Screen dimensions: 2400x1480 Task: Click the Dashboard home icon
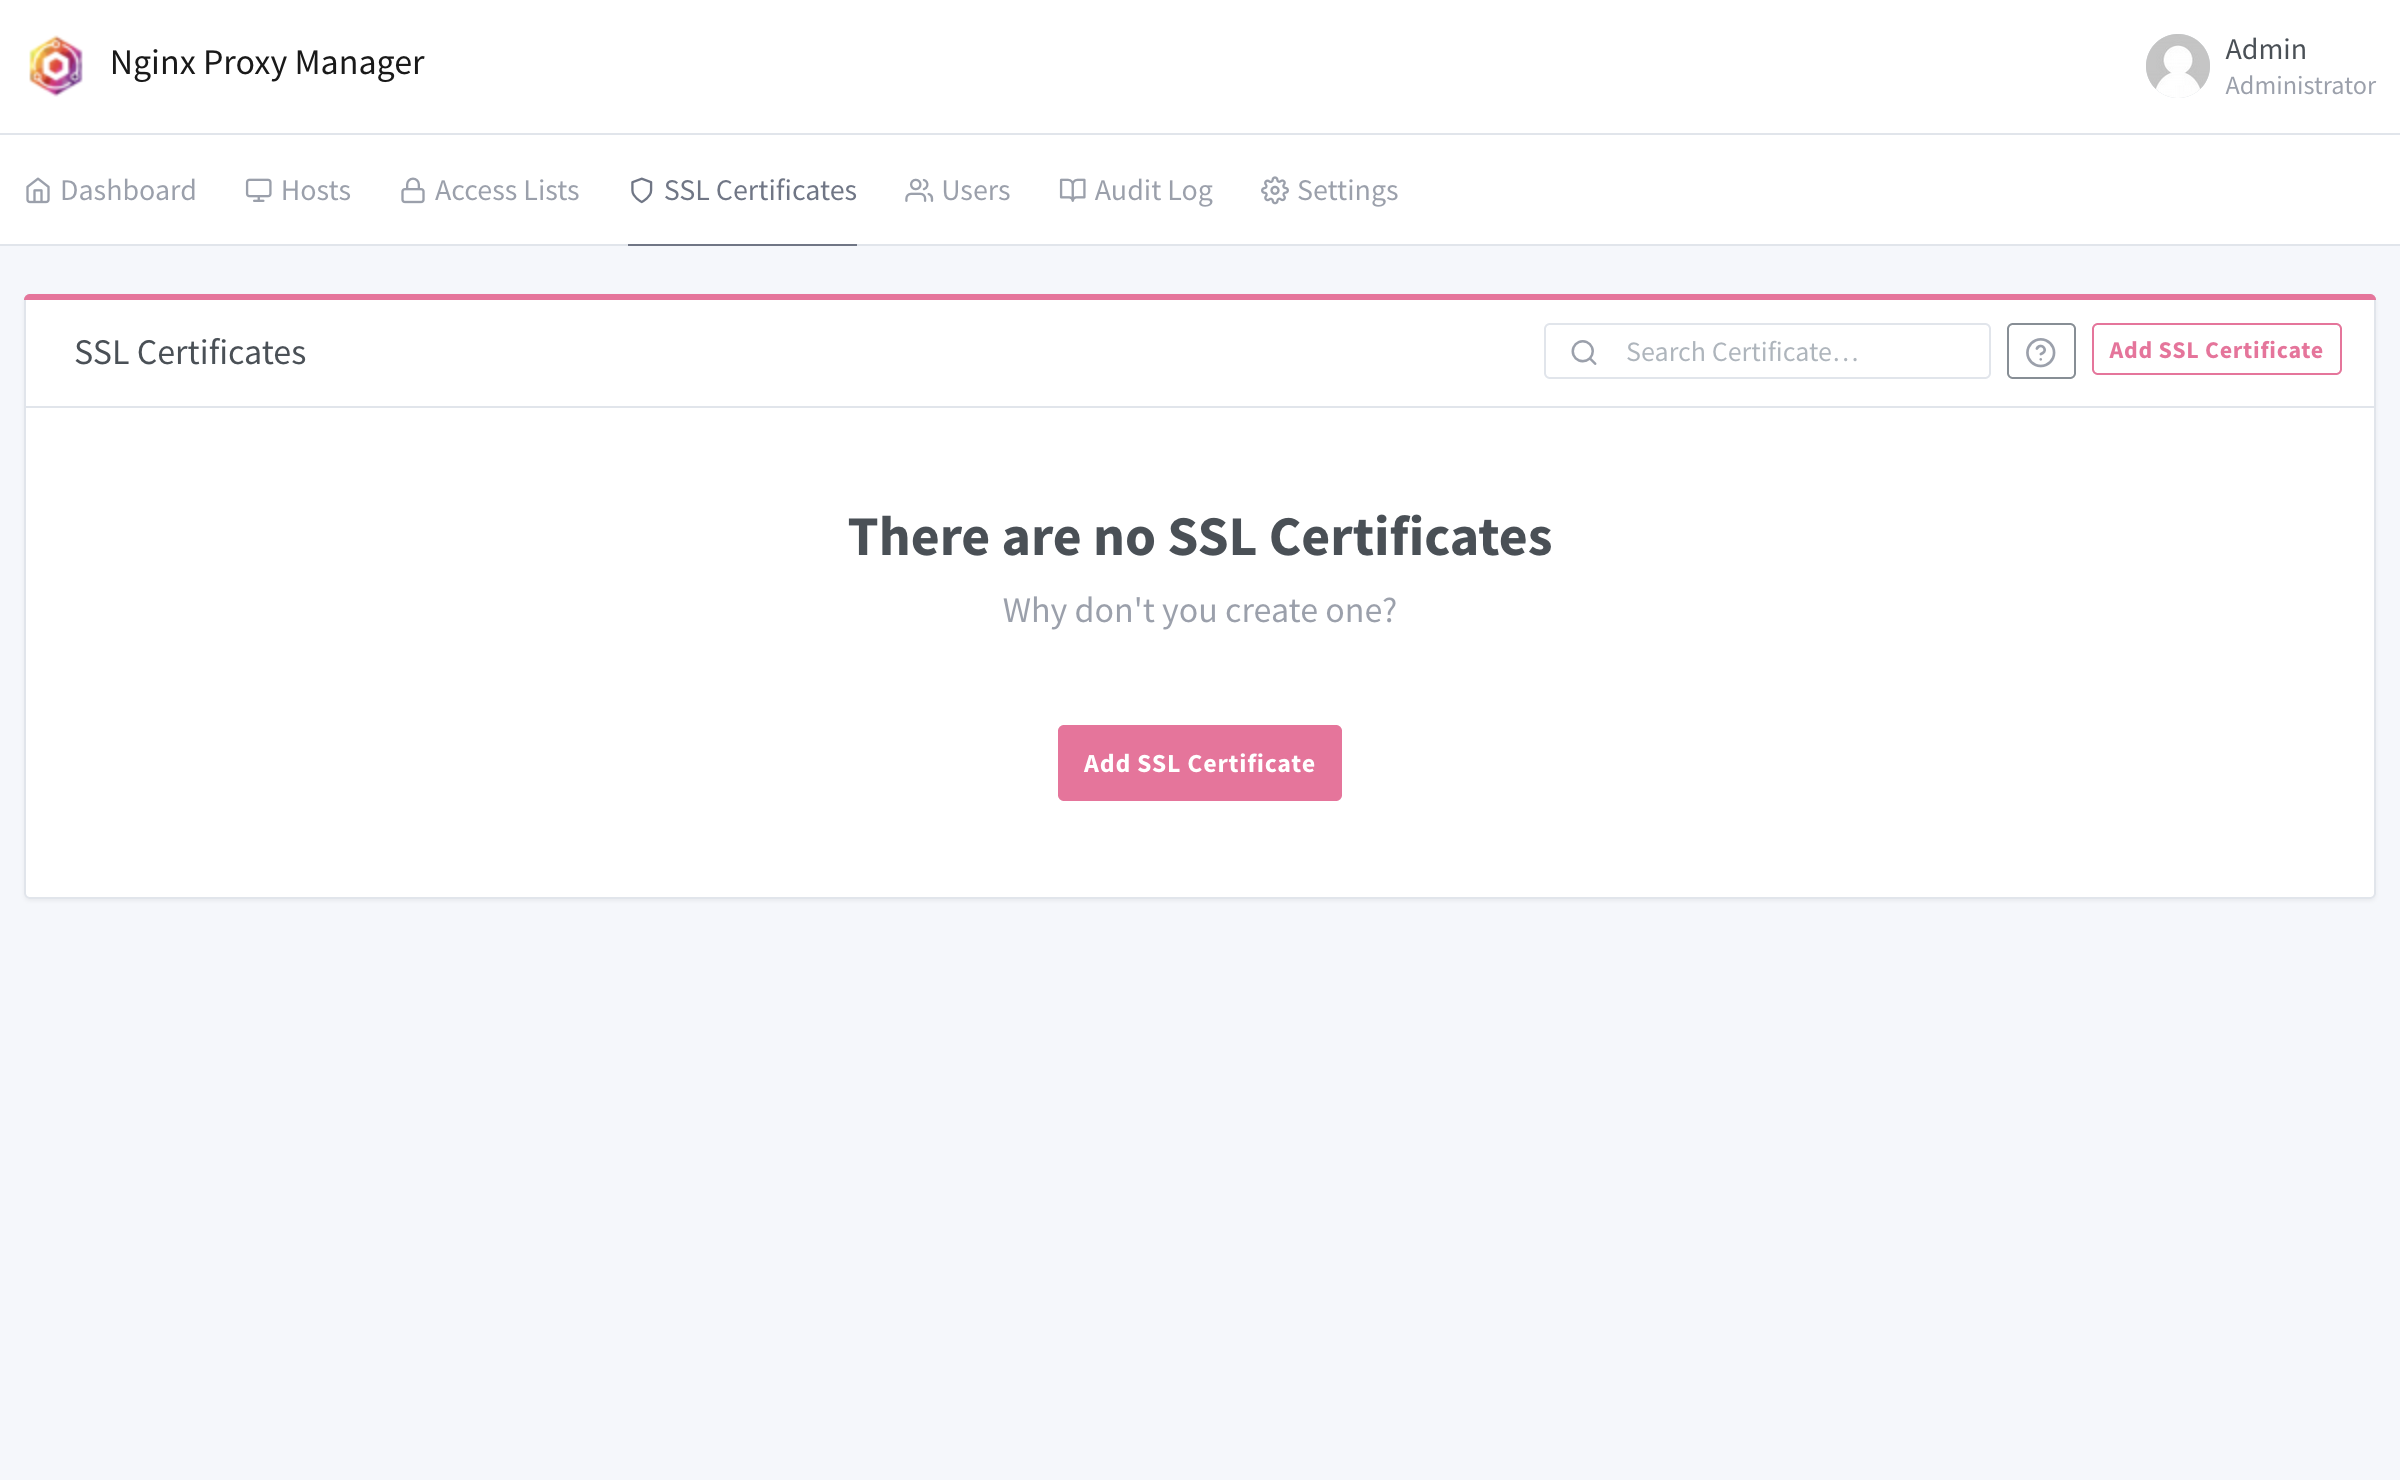38,190
